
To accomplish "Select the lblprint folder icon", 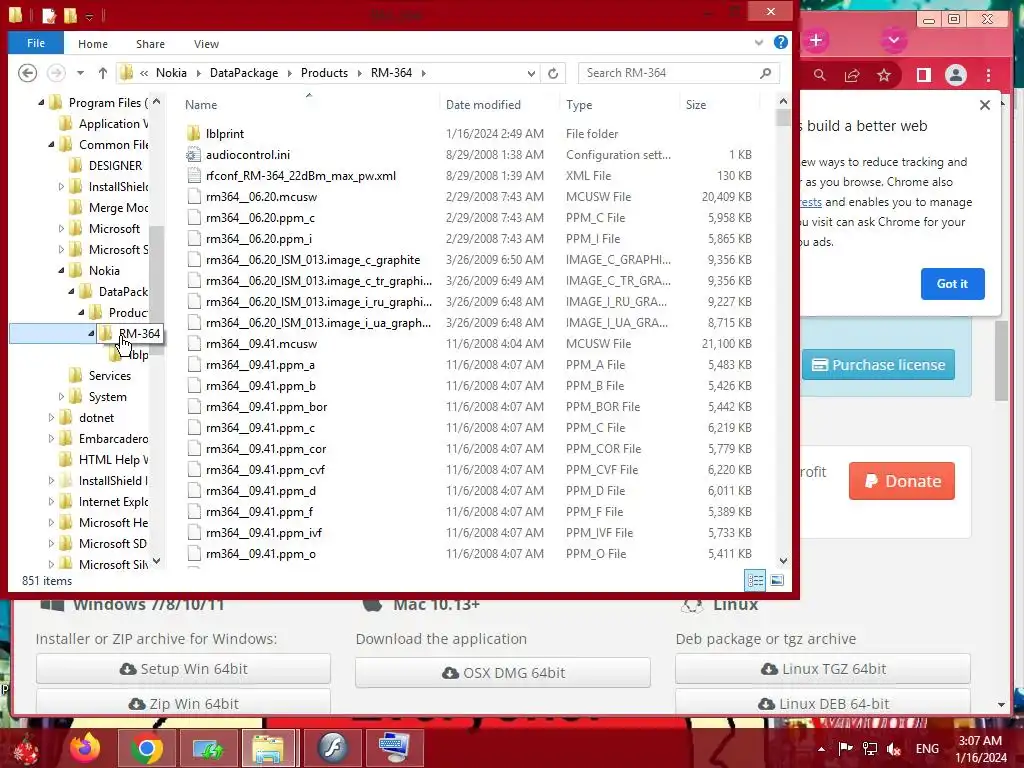I will (193, 134).
